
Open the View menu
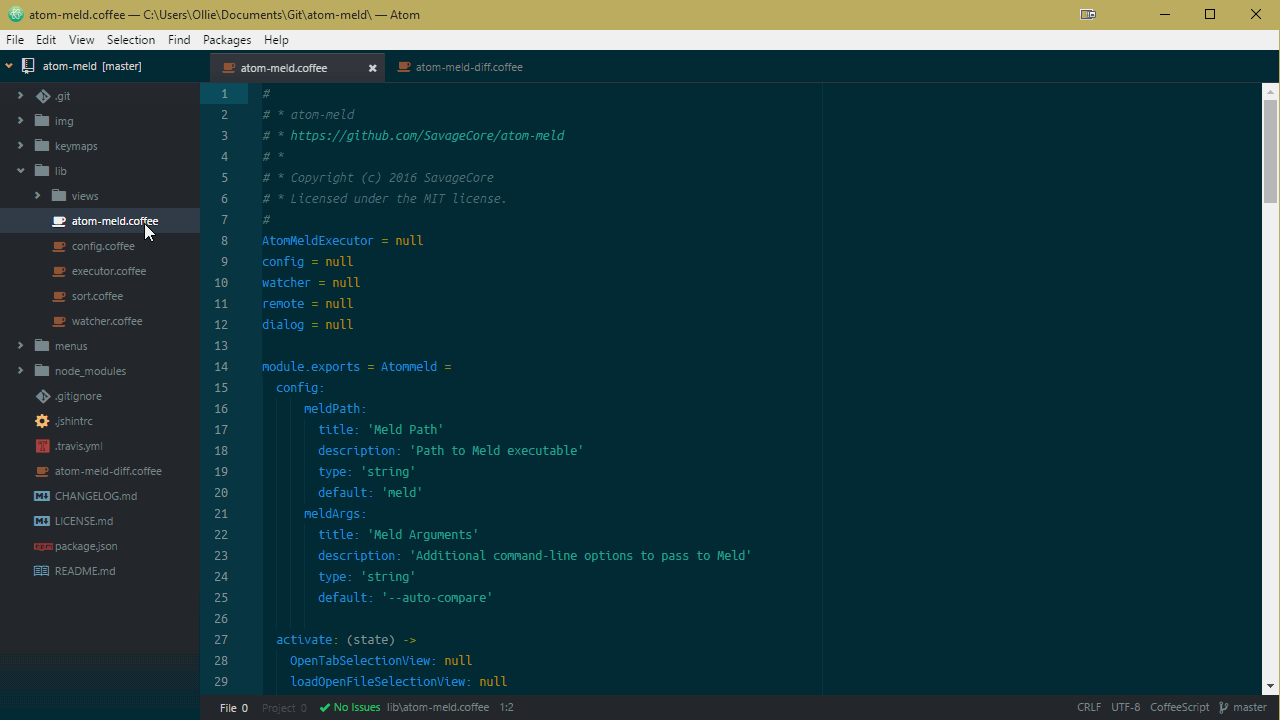click(82, 40)
